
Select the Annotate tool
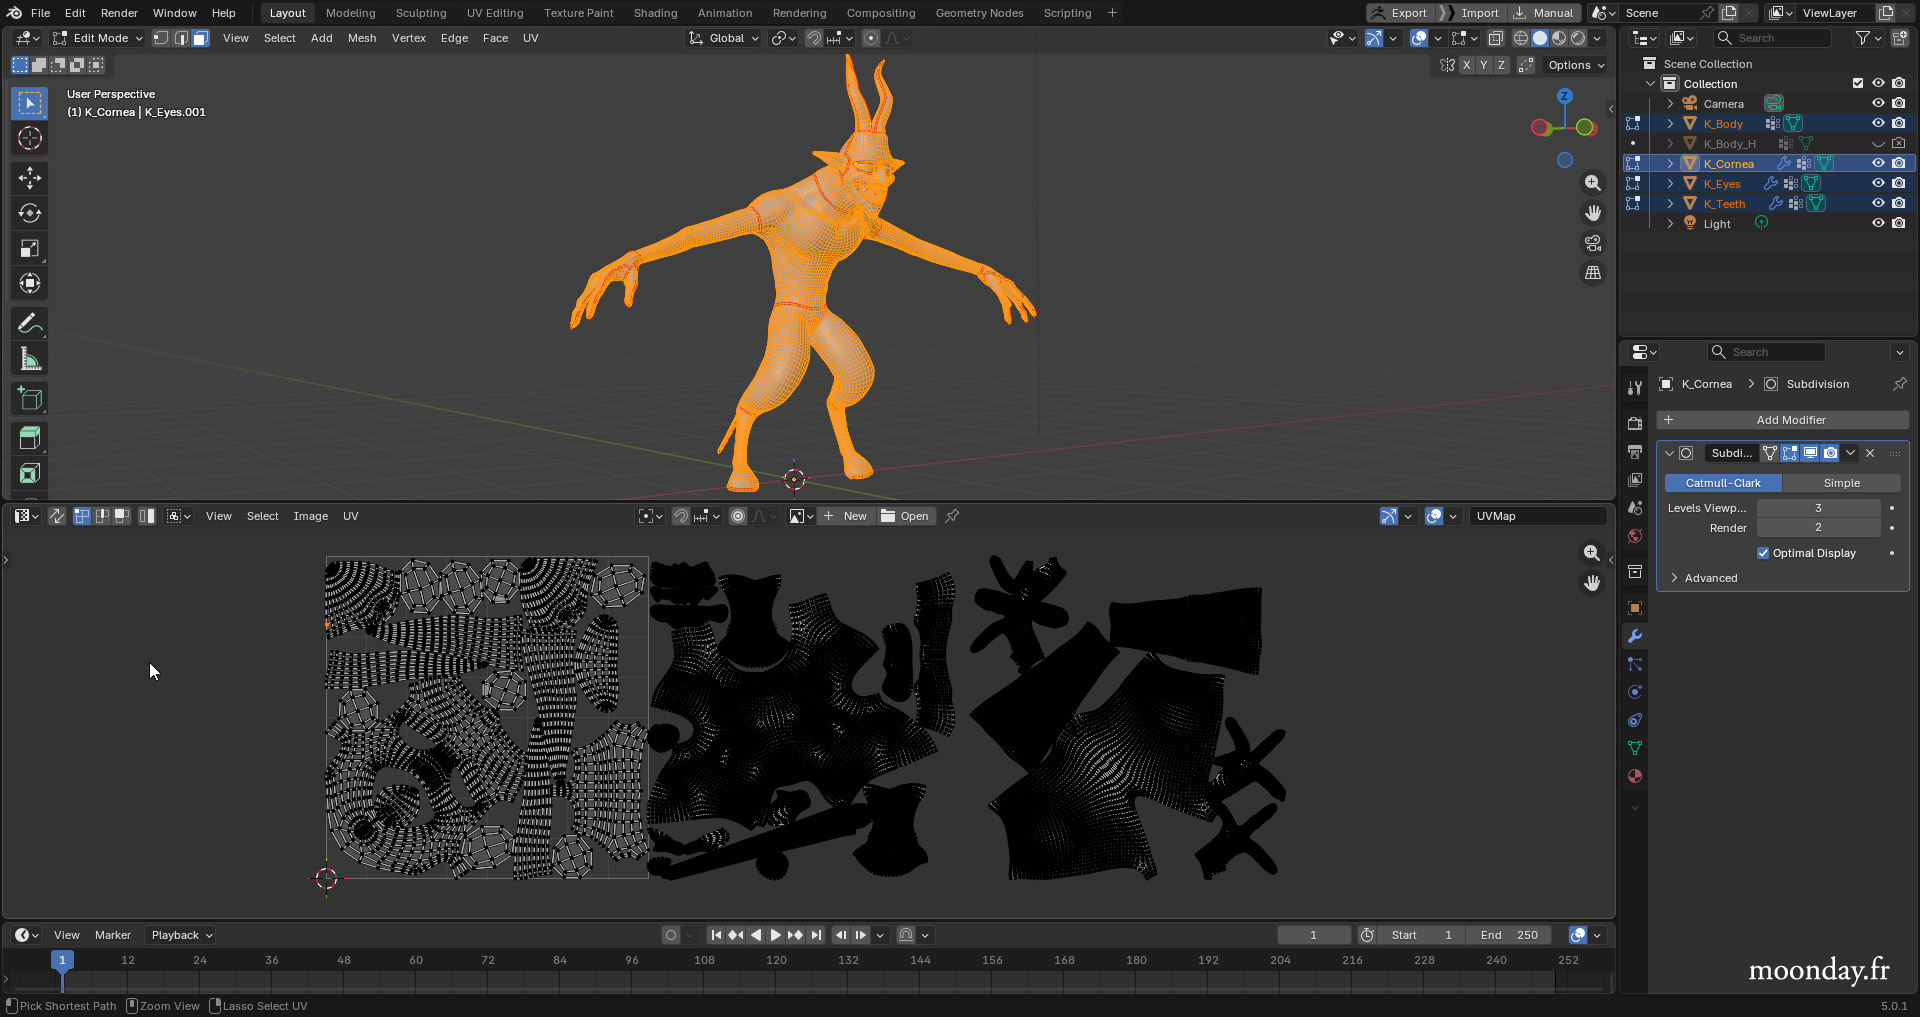pos(30,324)
